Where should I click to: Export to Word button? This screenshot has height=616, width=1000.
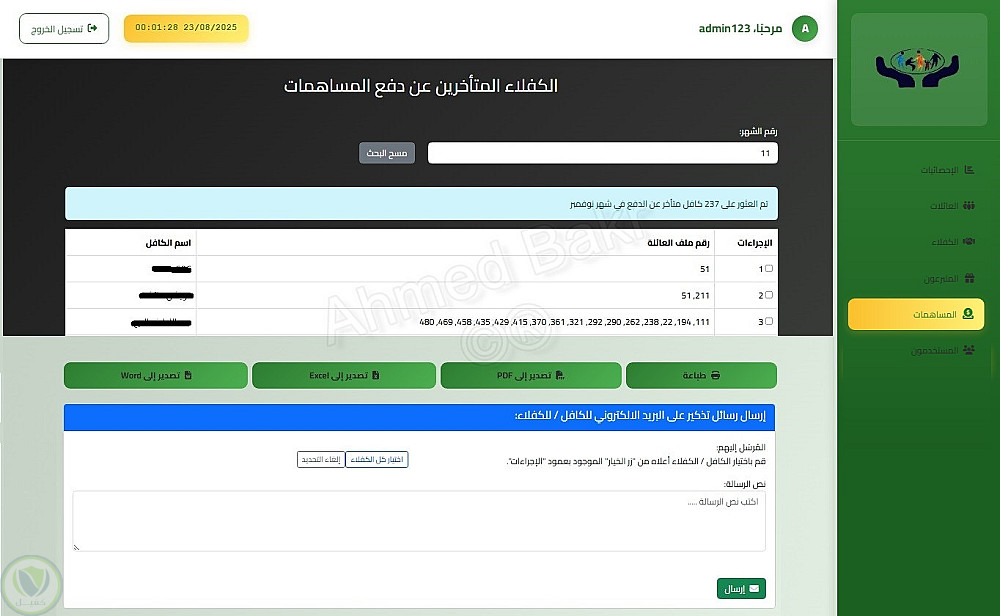(156, 375)
